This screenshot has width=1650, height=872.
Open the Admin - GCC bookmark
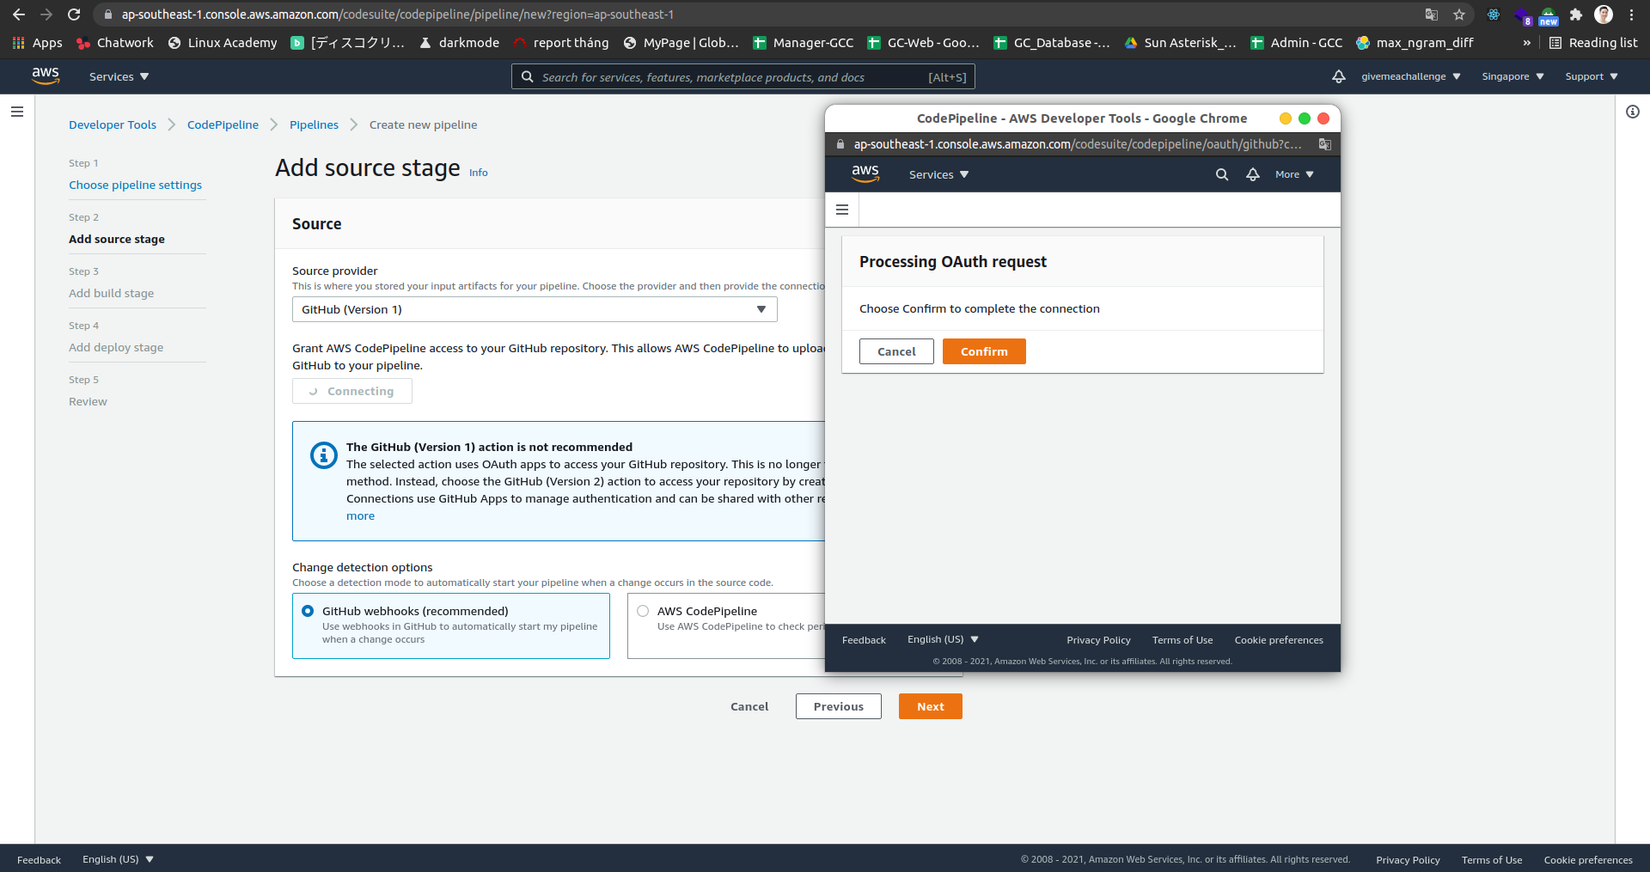[1296, 43]
